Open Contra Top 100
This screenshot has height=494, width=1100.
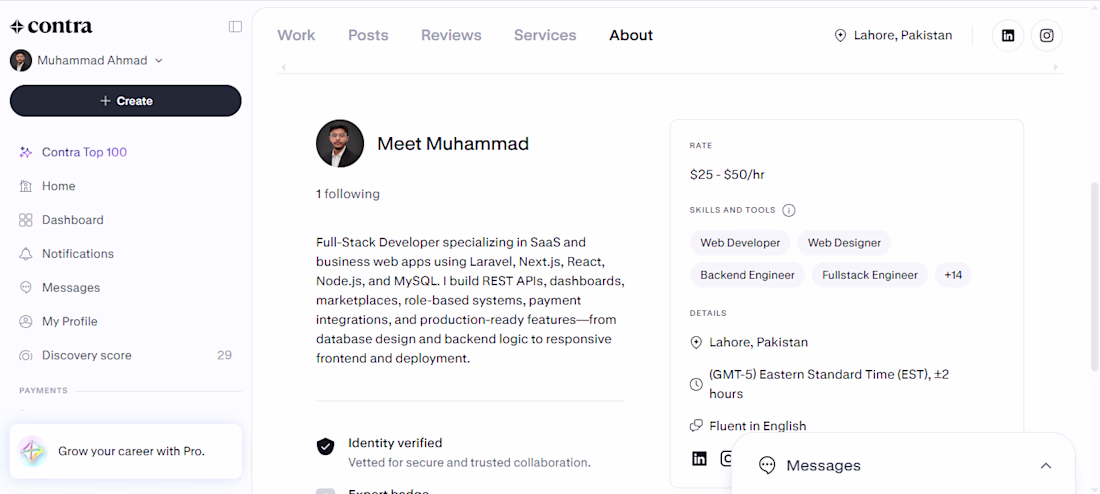pos(84,152)
